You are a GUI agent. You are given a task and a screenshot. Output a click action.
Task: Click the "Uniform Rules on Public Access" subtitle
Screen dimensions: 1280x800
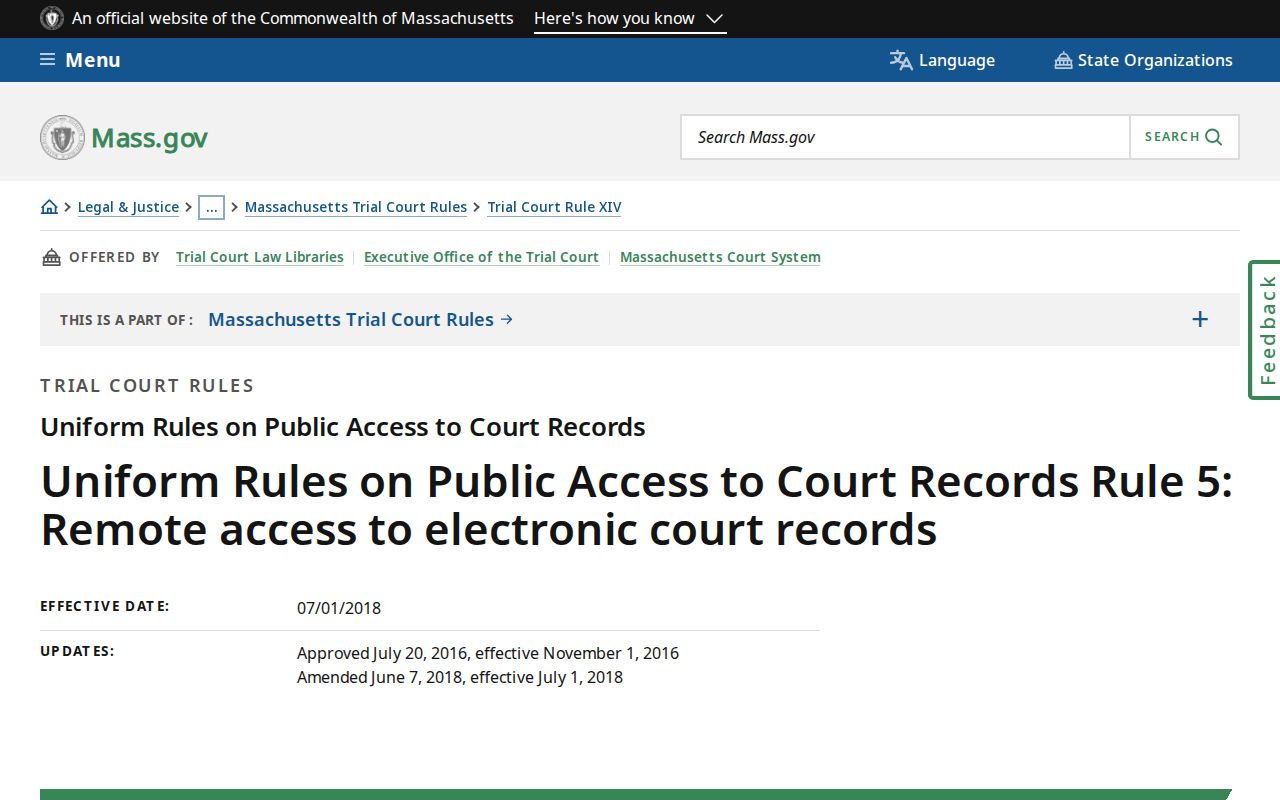pyautogui.click(x=343, y=427)
